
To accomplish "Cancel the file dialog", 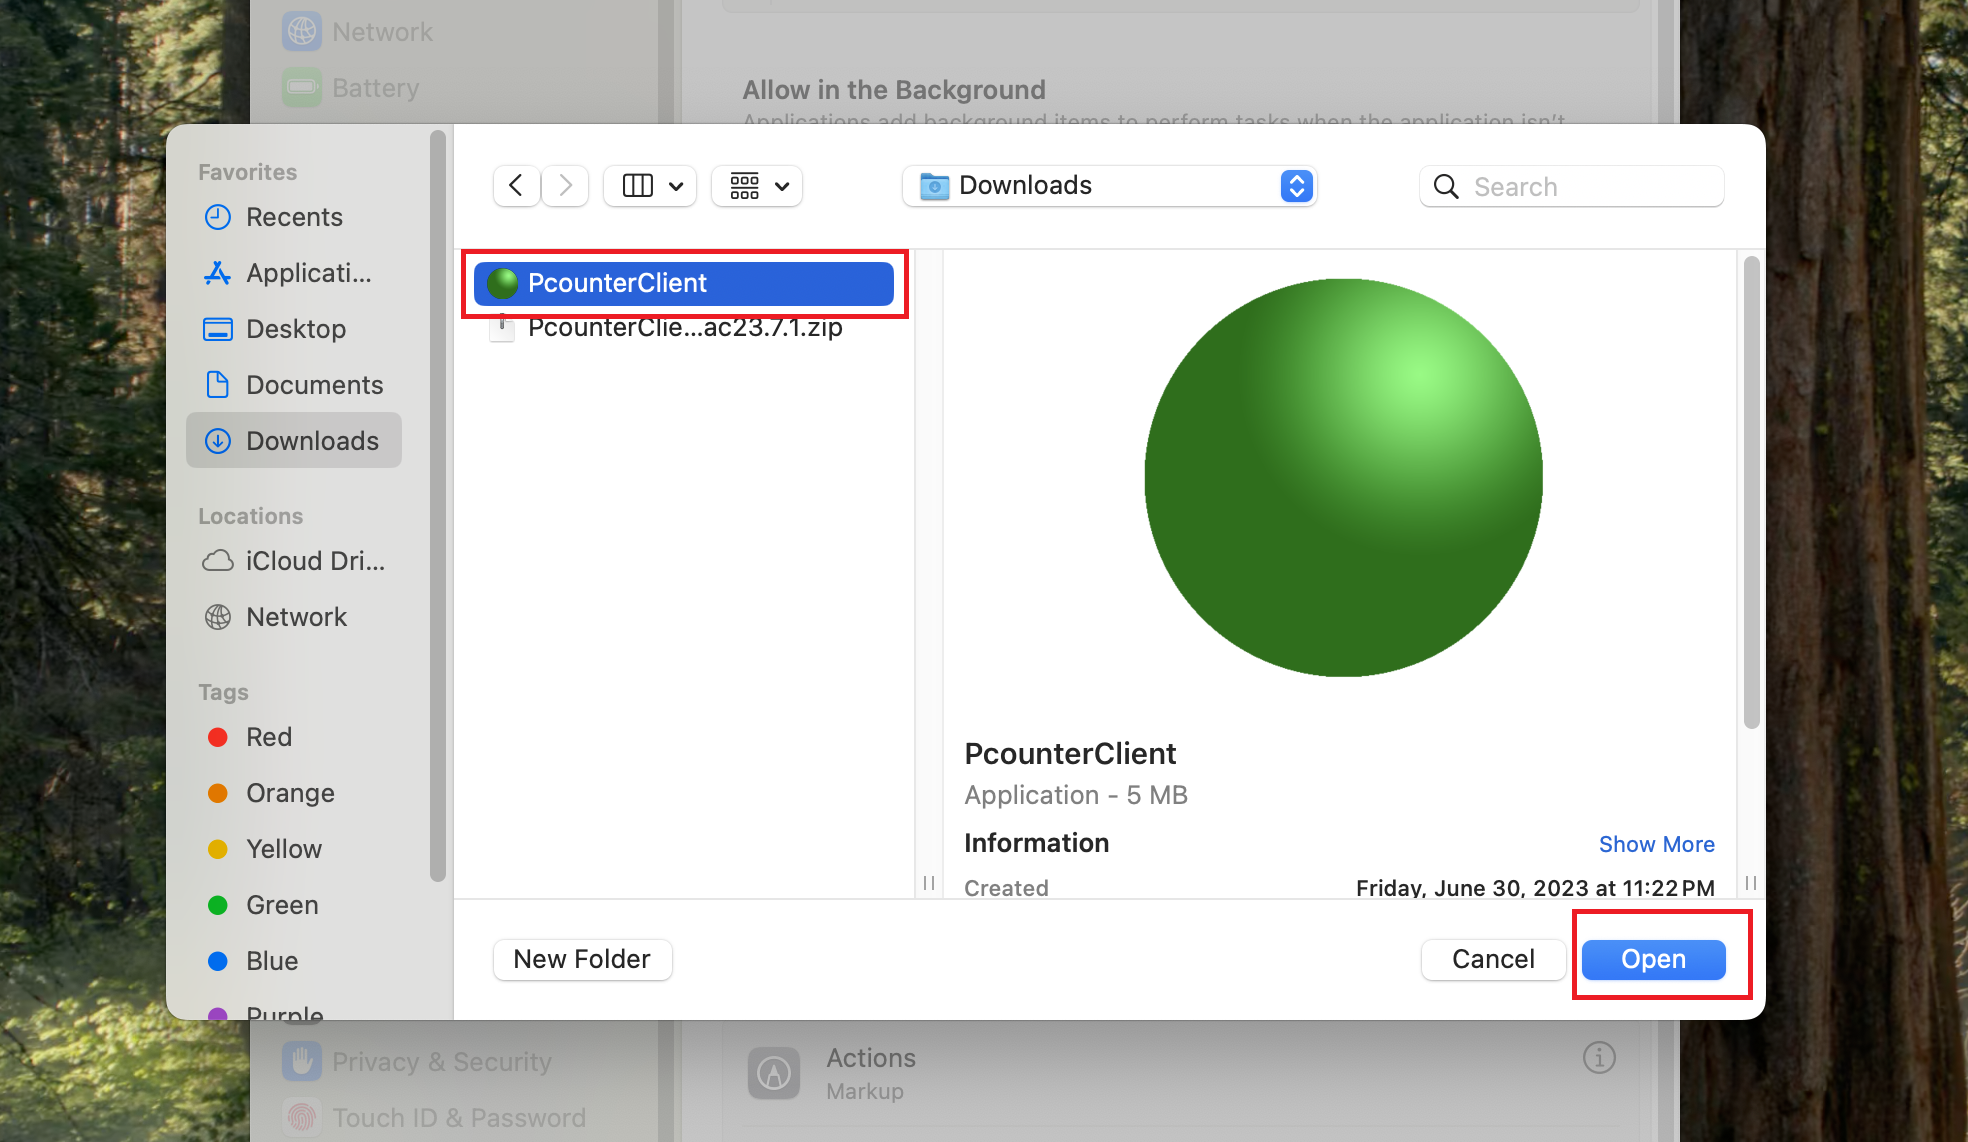I will click(x=1492, y=959).
